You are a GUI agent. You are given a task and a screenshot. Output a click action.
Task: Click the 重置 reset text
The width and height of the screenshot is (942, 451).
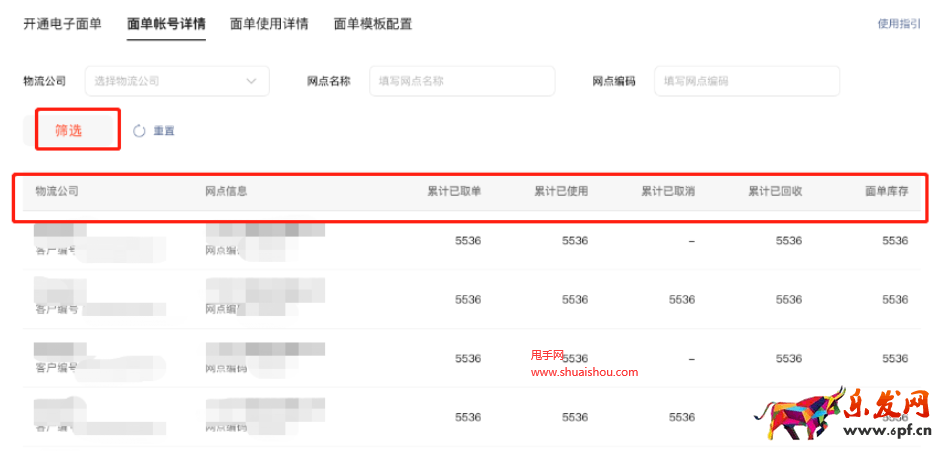[x=164, y=131]
